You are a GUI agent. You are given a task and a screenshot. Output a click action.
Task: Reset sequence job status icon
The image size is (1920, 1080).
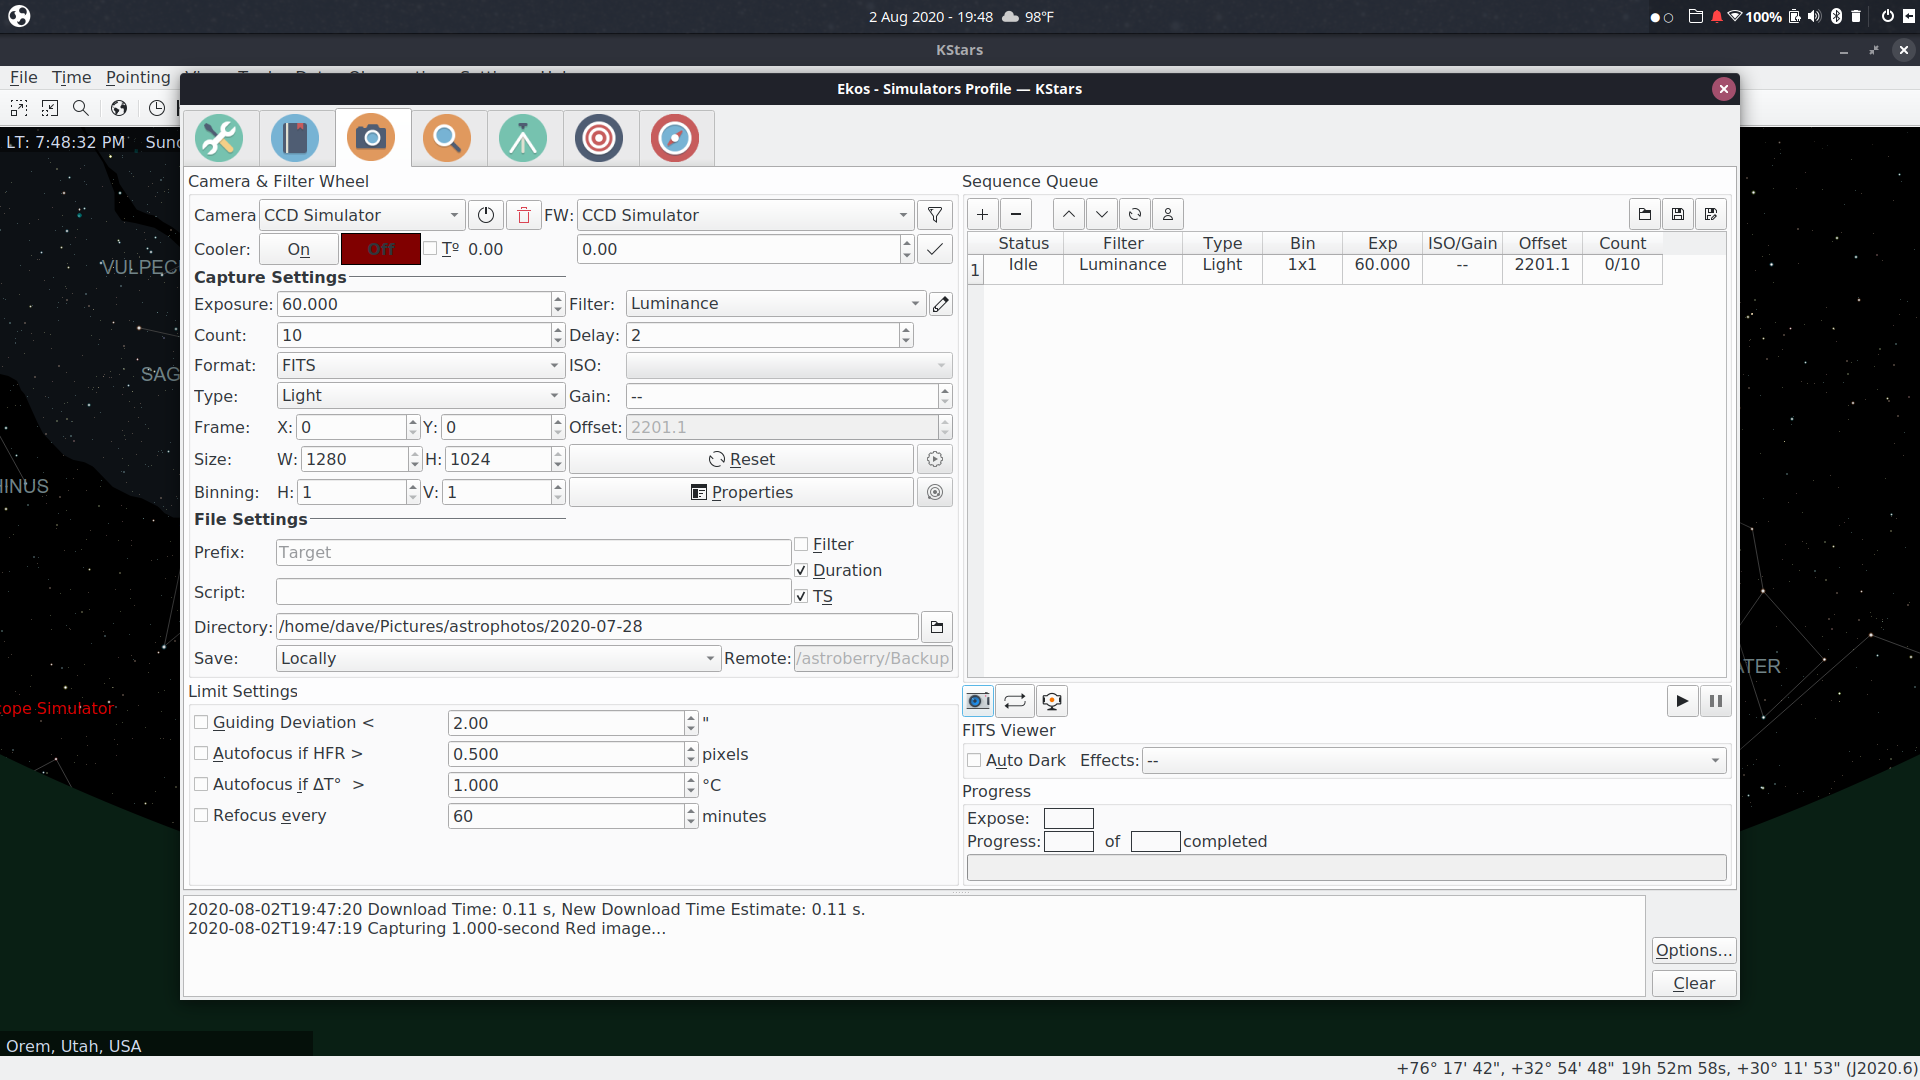pyautogui.click(x=1135, y=214)
